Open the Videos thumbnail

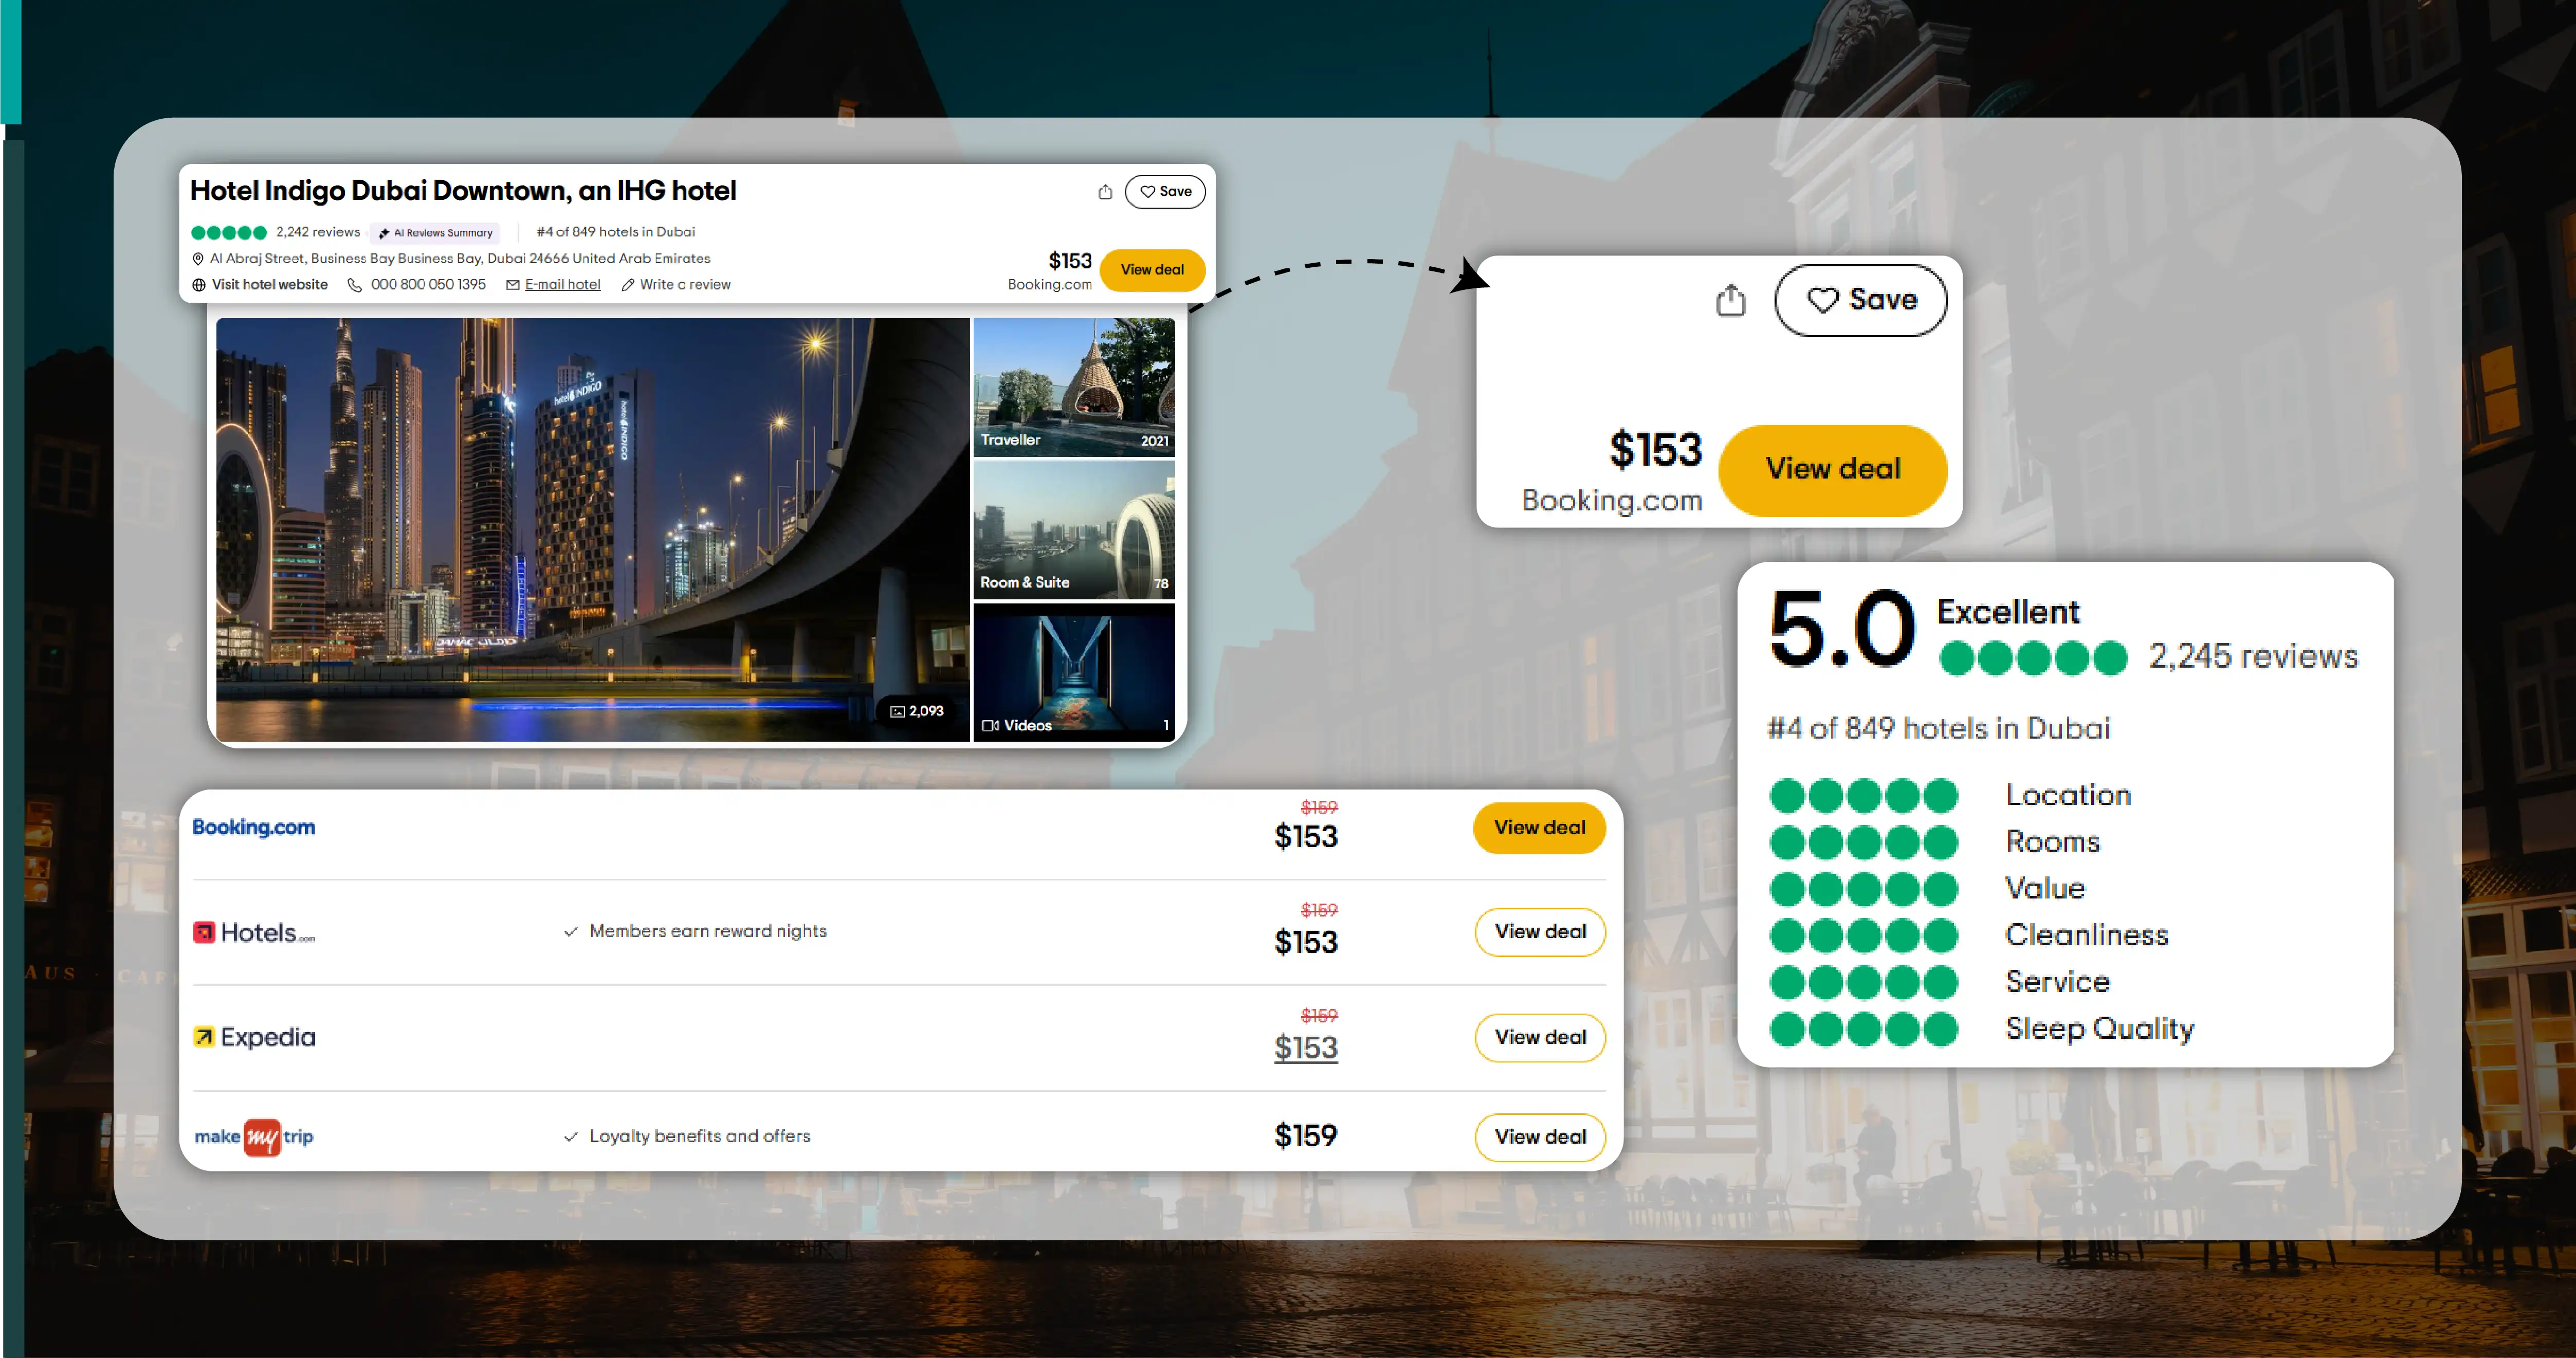pos(1074,672)
